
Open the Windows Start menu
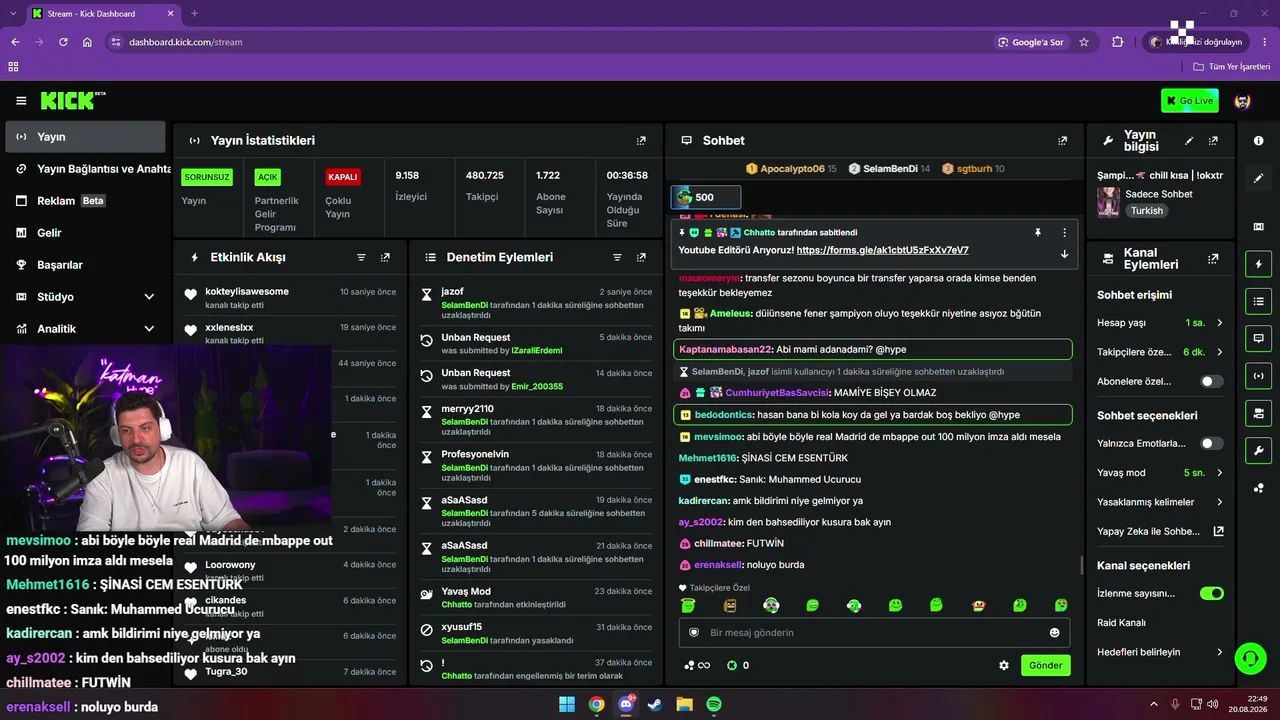click(567, 704)
